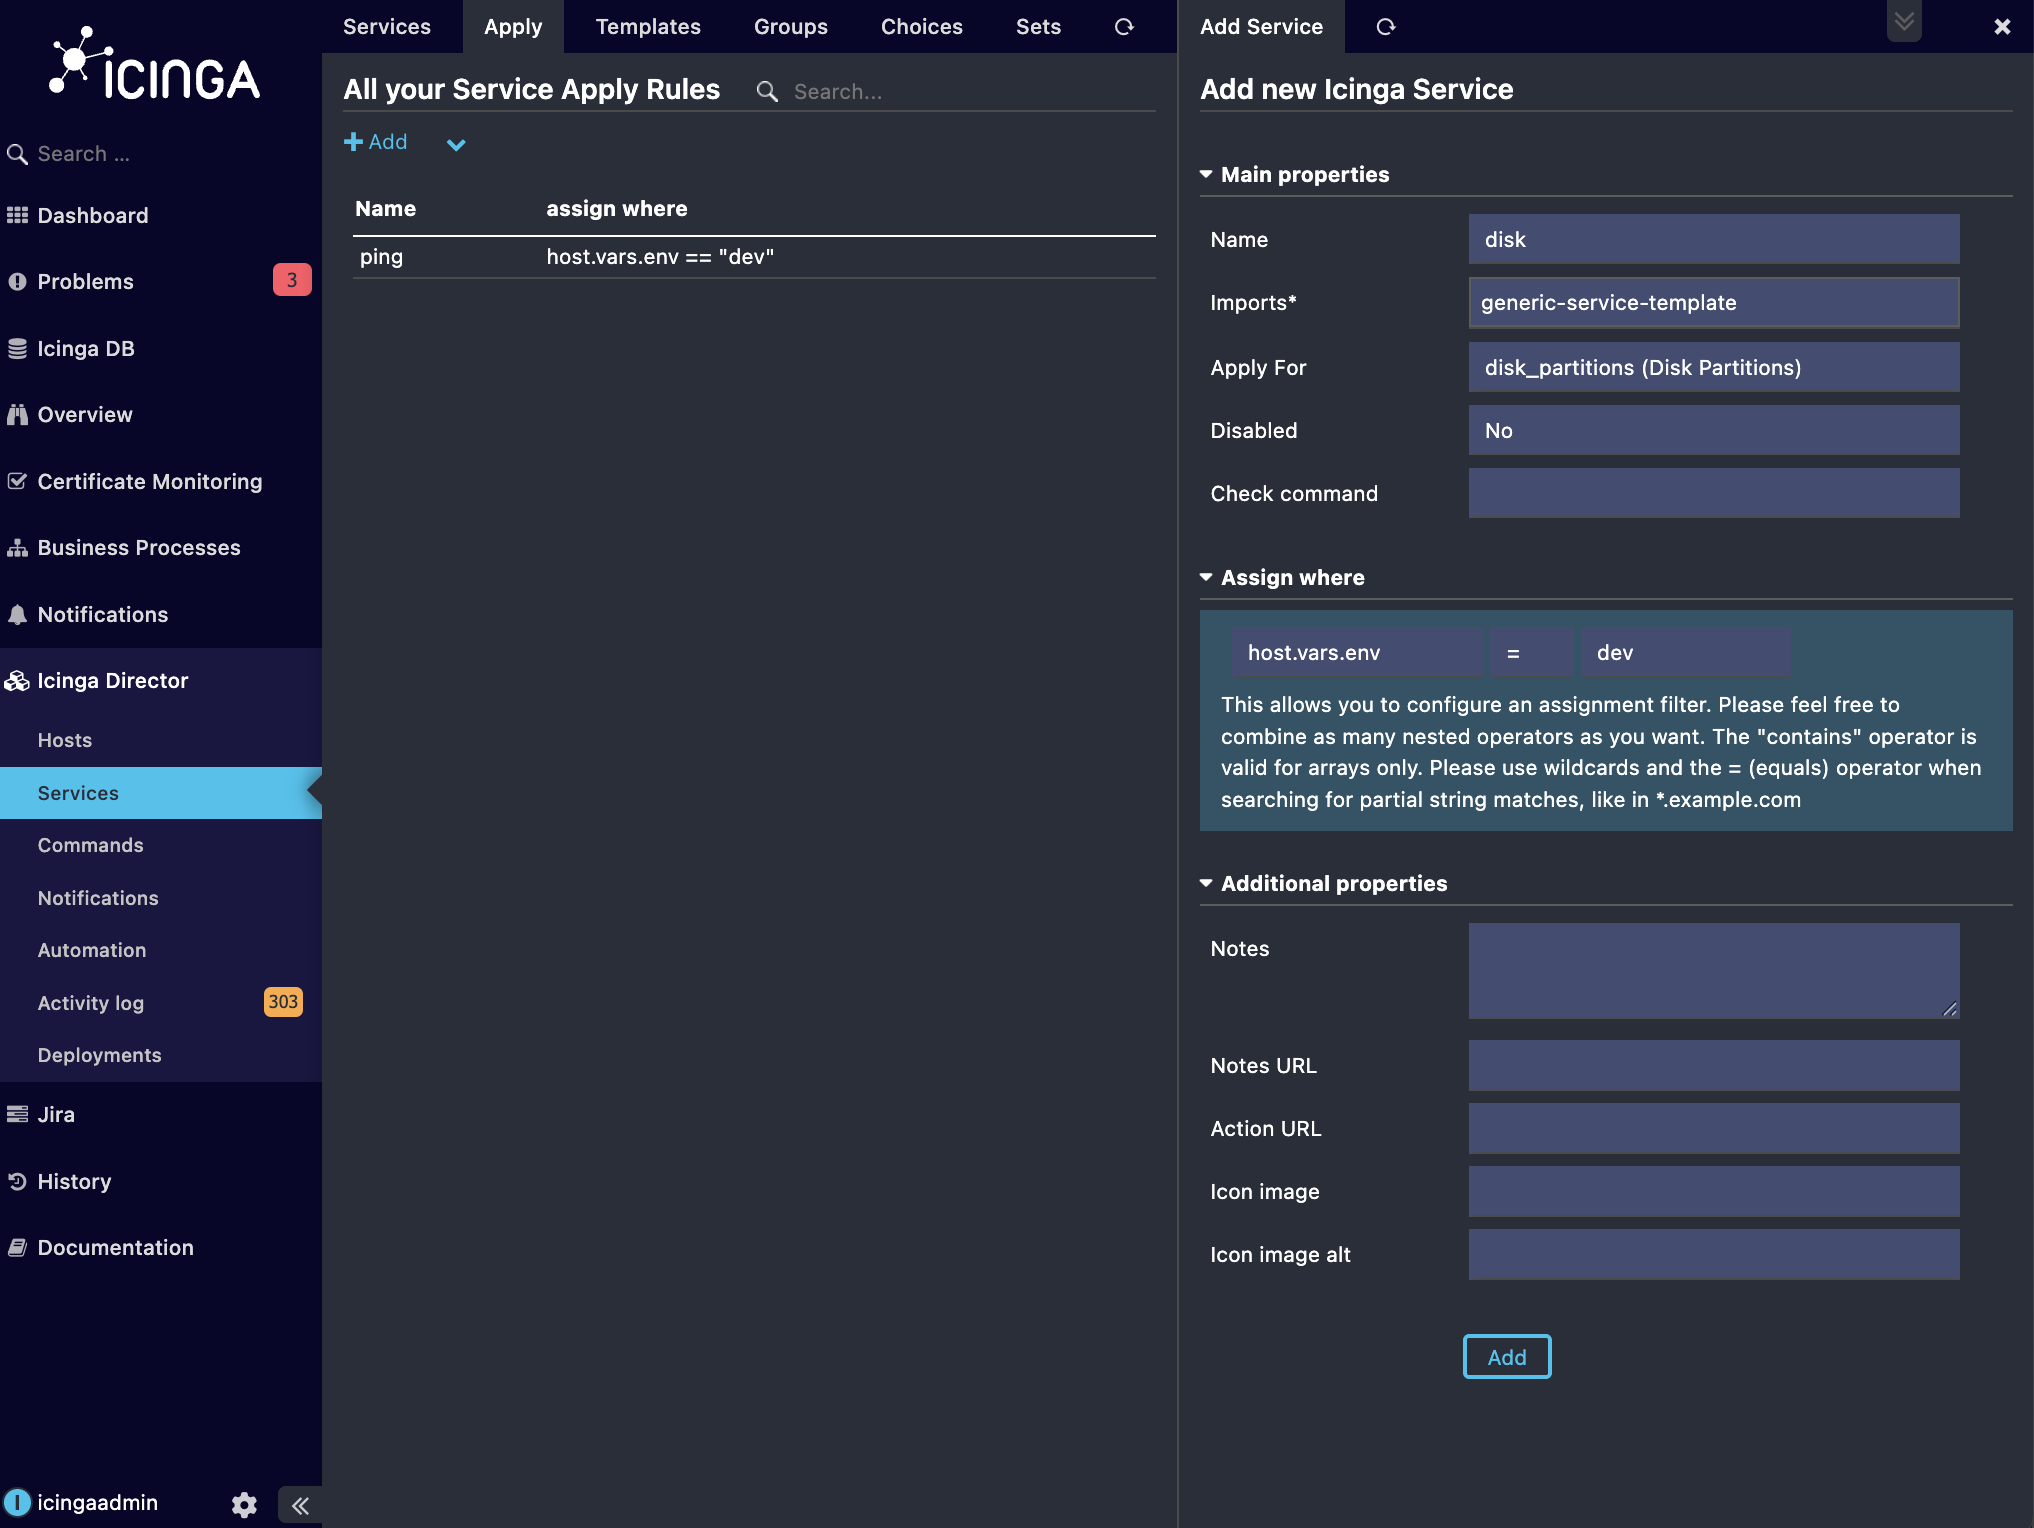The width and height of the screenshot is (2034, 1528).
Task: Expand the chevron next to Add
Action: coord(456,144)
